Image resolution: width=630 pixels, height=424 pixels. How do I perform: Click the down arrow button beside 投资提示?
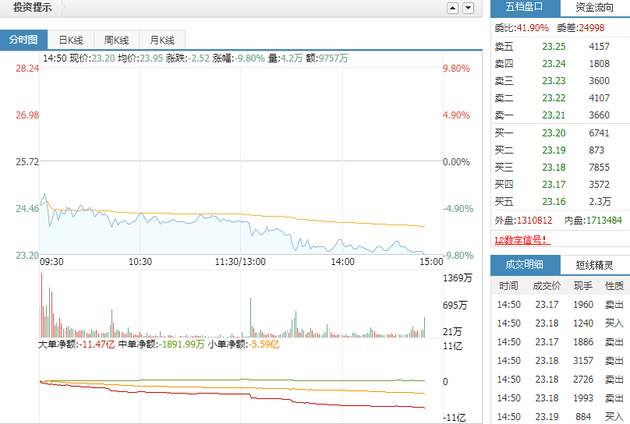[x=468, y=8]
